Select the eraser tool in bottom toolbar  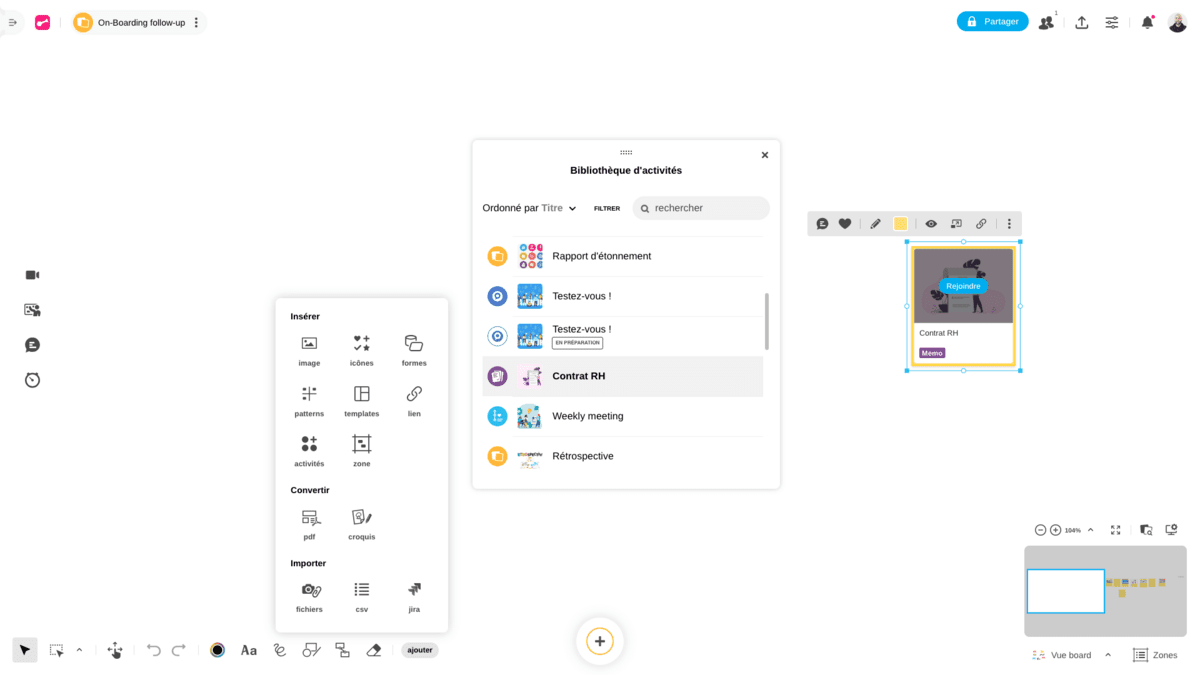coord(374,650)
